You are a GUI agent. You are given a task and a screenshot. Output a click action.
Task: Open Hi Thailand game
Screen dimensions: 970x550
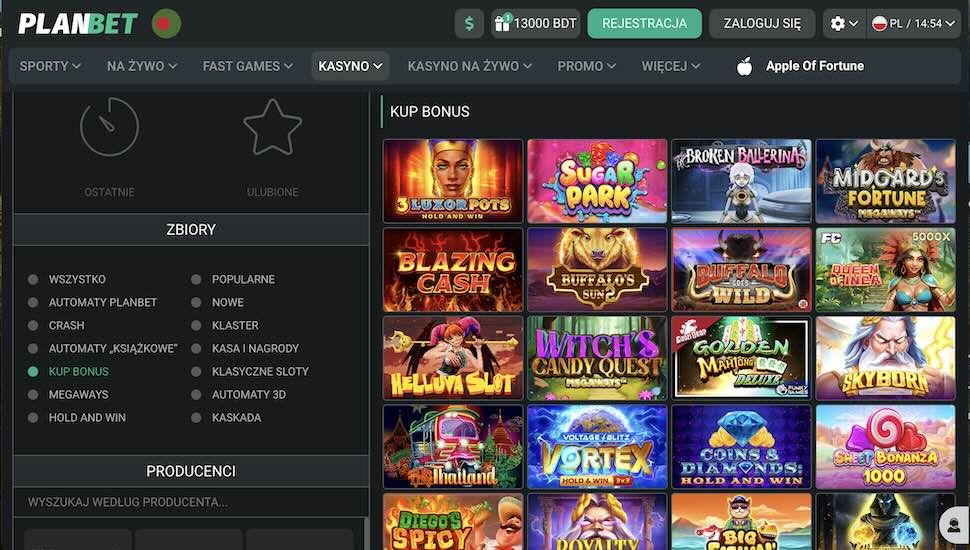pyautogui.click(x=453, y=447)
